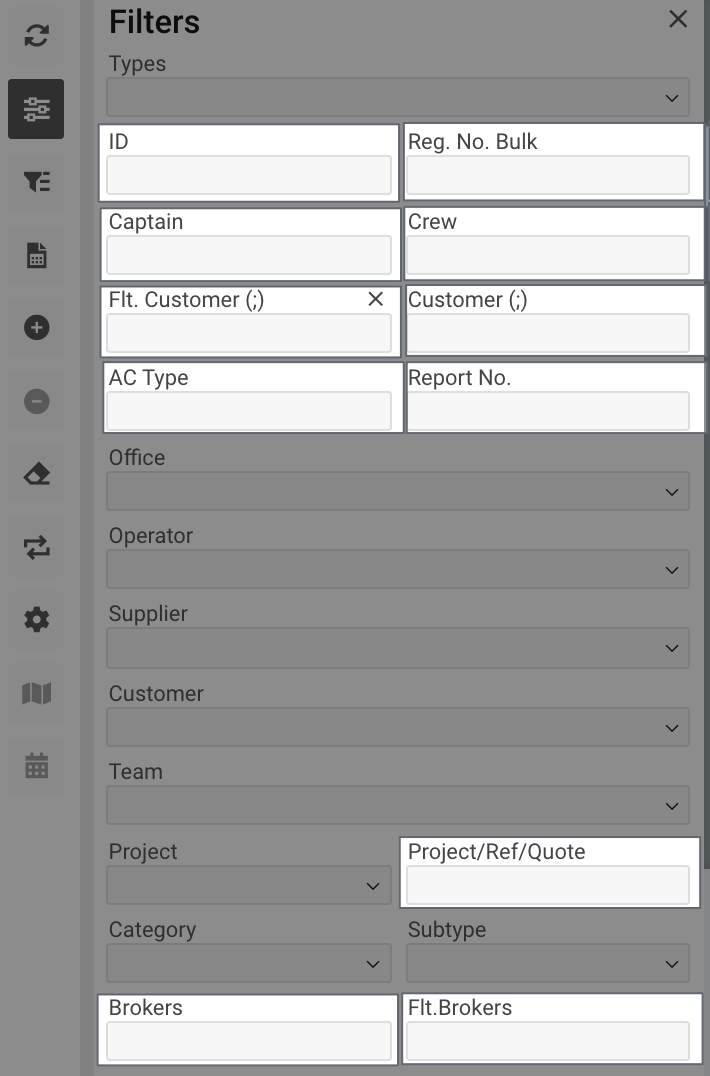Image resolution: width=710 pixels, height=1076 pixels.
Task: Open the Customer dropdown
Action: pyautogui.click(x=397, y=726)
